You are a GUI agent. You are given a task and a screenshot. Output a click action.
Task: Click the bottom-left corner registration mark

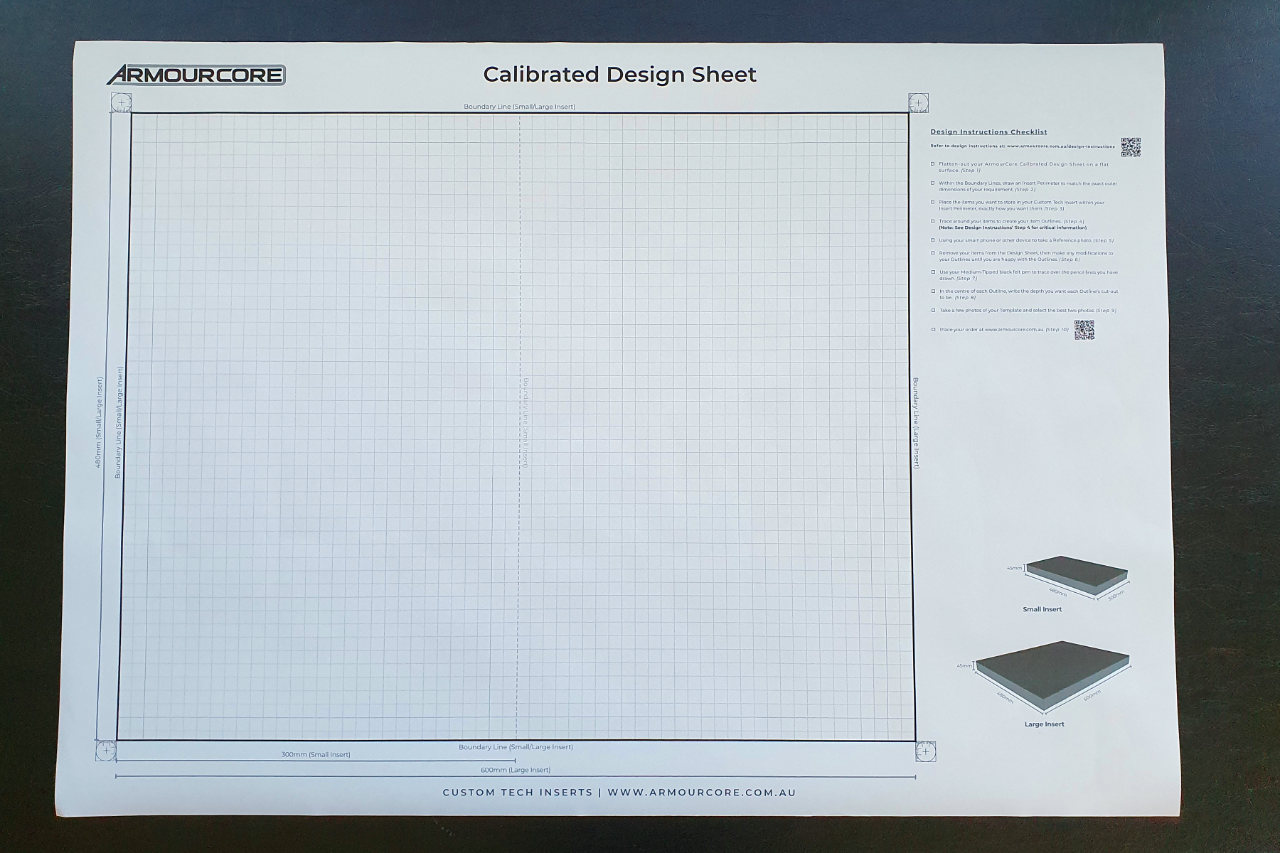tap(106, 750)
